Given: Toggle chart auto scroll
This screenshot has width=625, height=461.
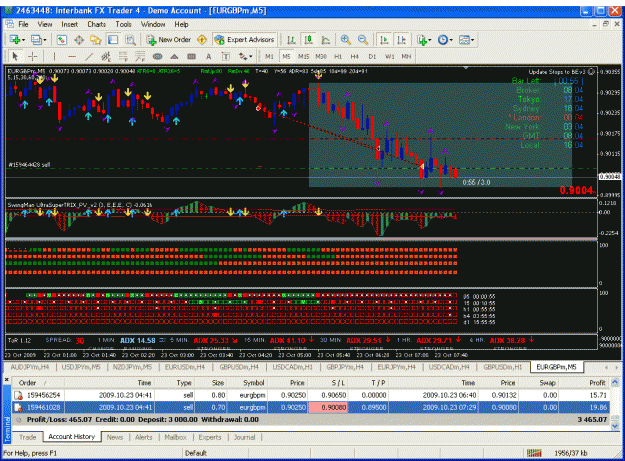Looking at the screenshot, I should (384, 40).
